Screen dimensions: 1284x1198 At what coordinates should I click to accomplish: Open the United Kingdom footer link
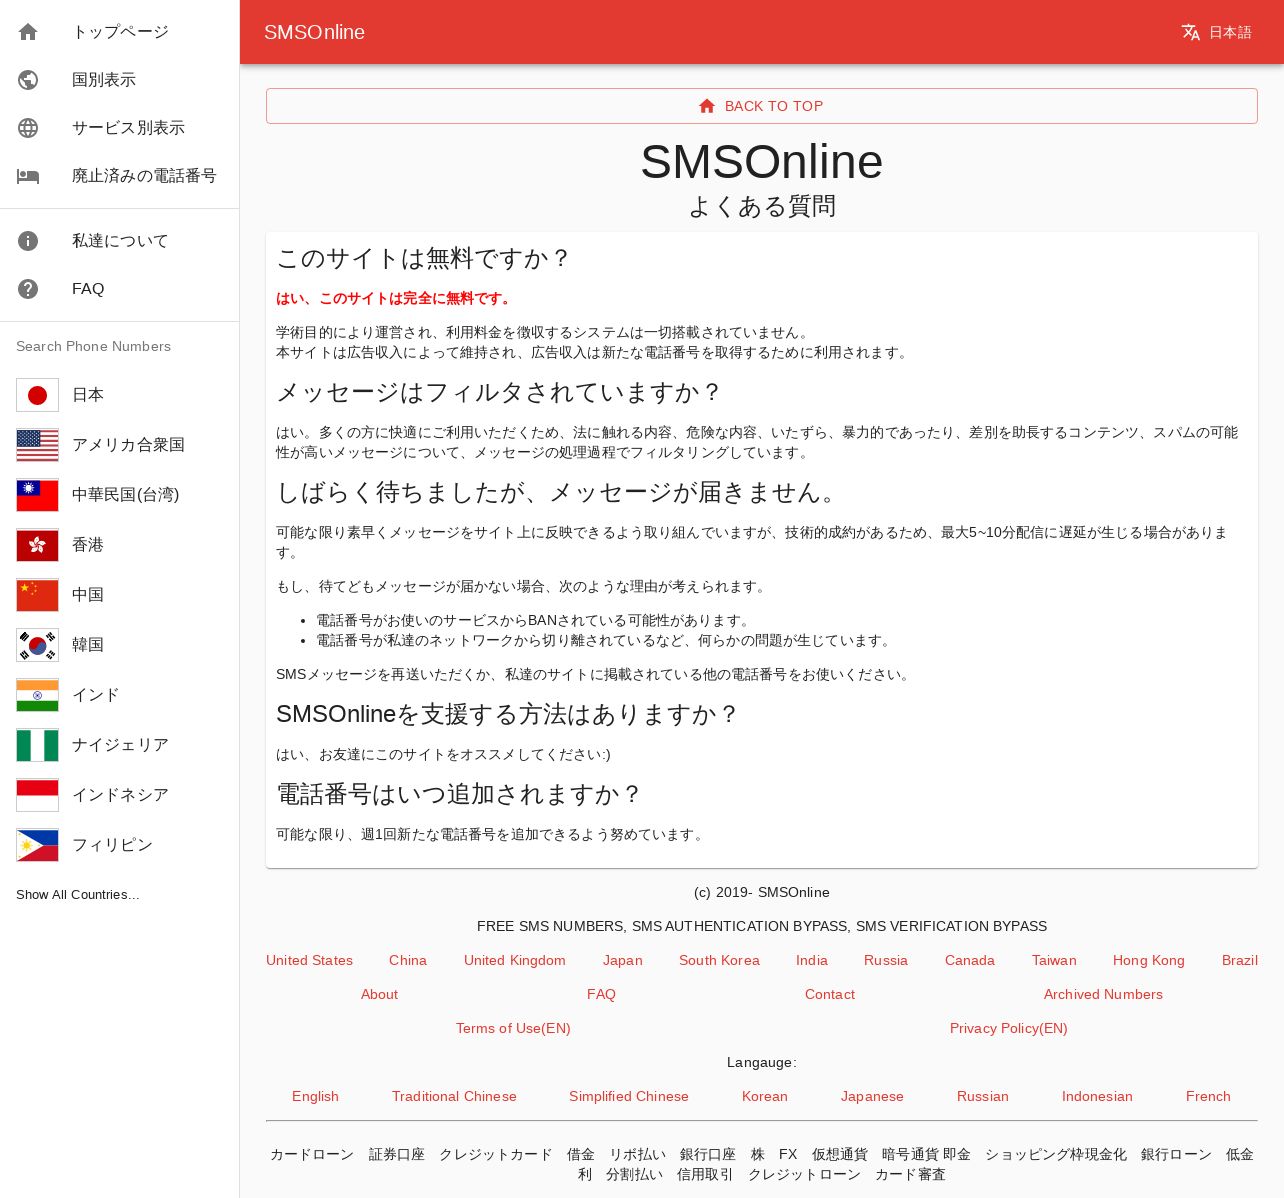(515, 960)
